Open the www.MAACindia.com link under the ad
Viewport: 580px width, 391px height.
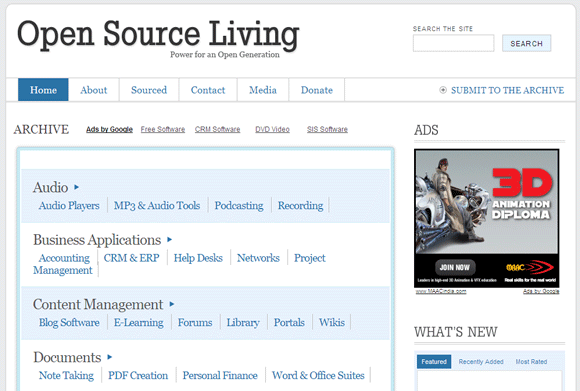click(x=441, y=291)
